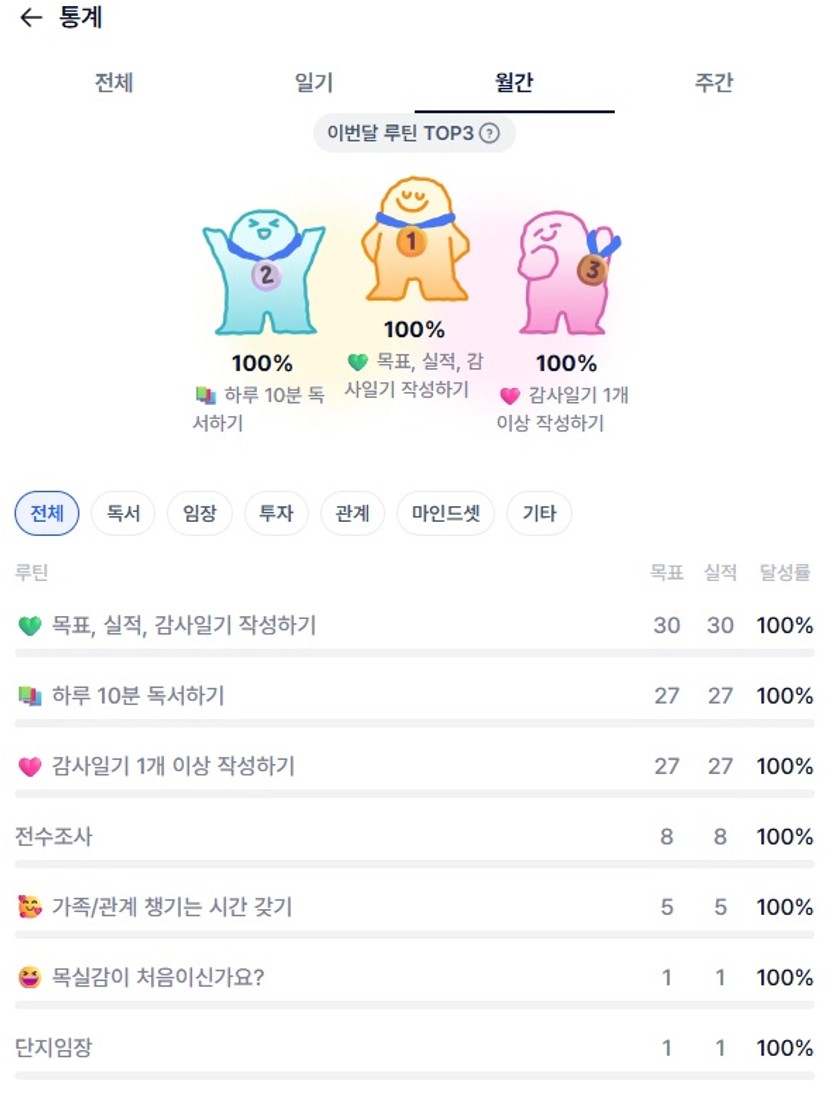
Task: Click emoji icon beside 가족/관계 챙기는 시간 갖기
Action: click(30, 908)
